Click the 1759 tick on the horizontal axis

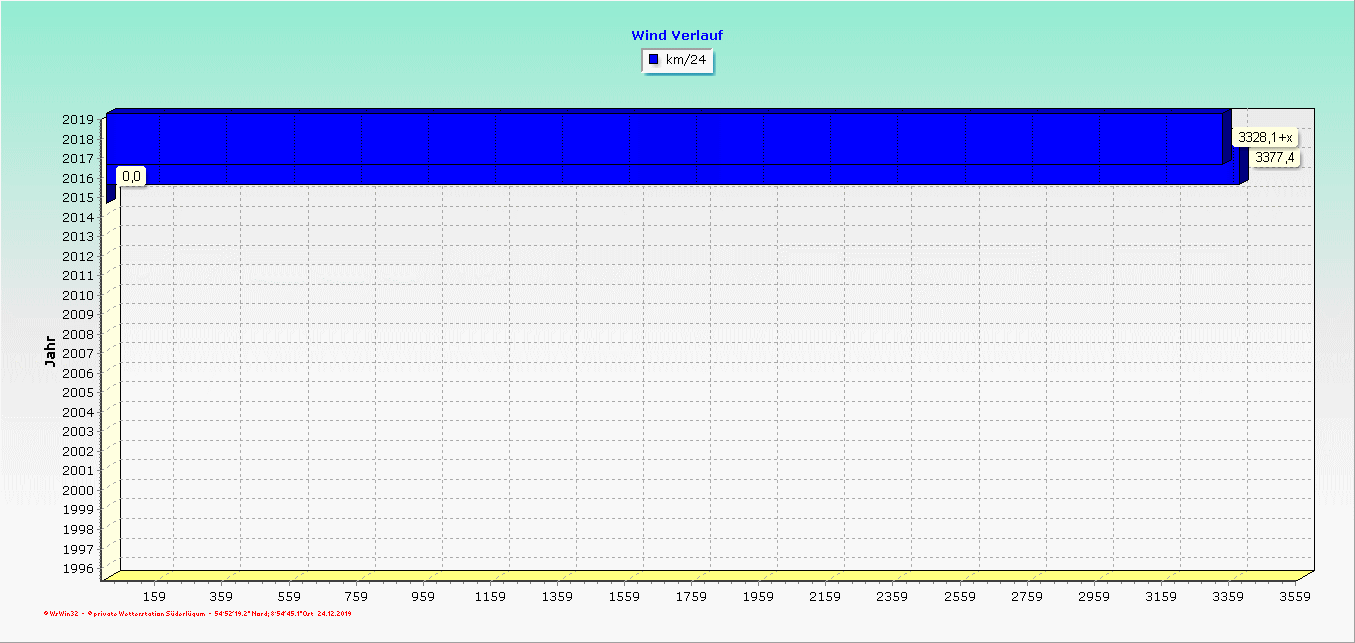pyautogui.click(x=690, y=596)
